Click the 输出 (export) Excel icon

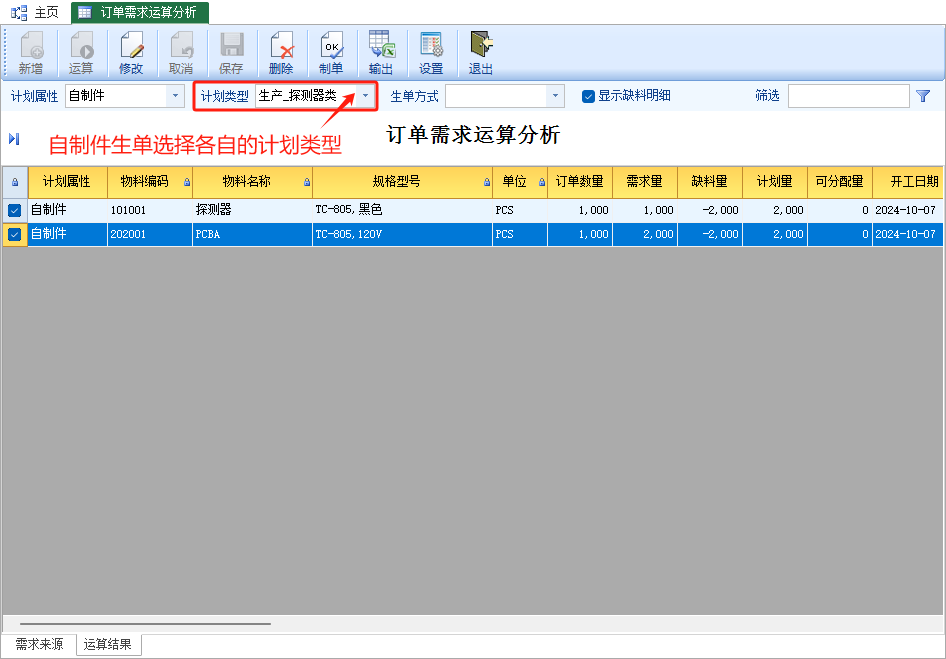(x=381, y=53)
